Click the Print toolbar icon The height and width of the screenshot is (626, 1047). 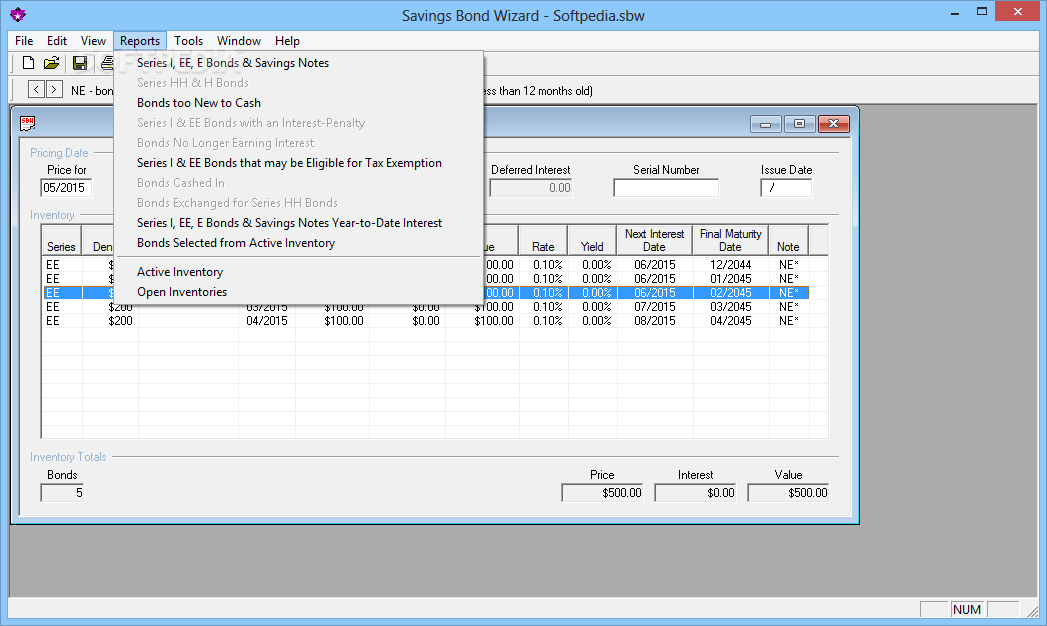pos(106,63)
